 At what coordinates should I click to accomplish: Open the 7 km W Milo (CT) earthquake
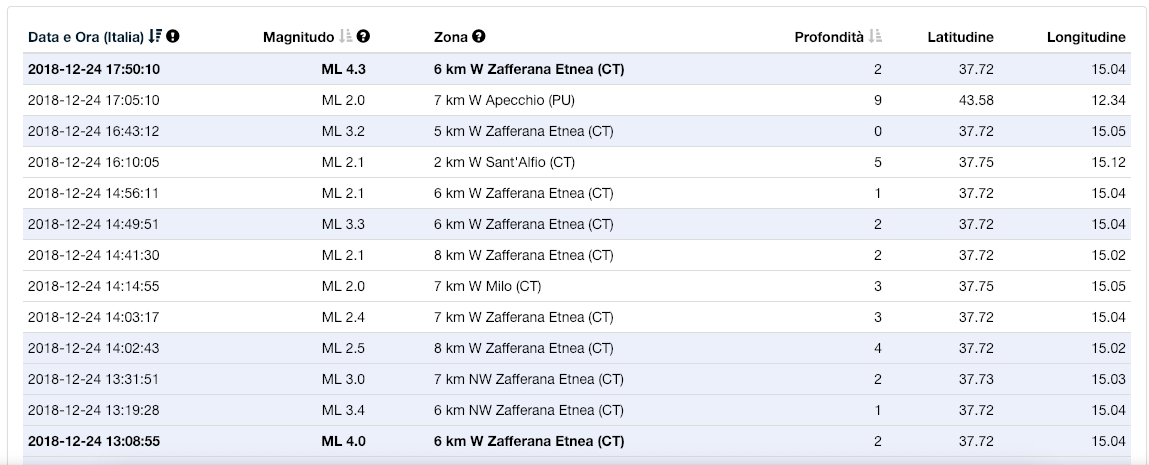[x=487, y=286]
